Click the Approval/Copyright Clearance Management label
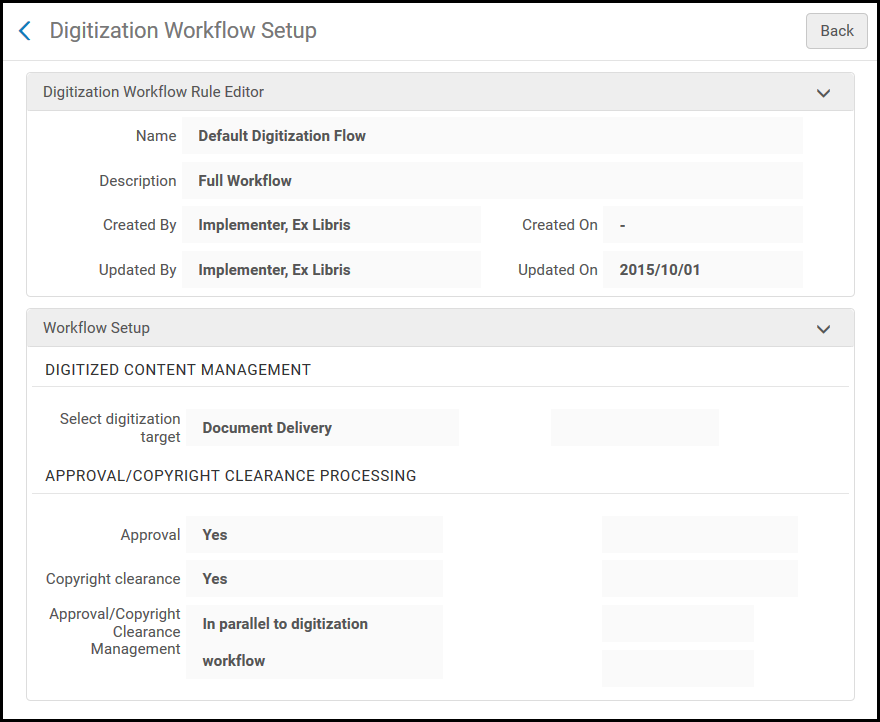 tap(114, 631)
